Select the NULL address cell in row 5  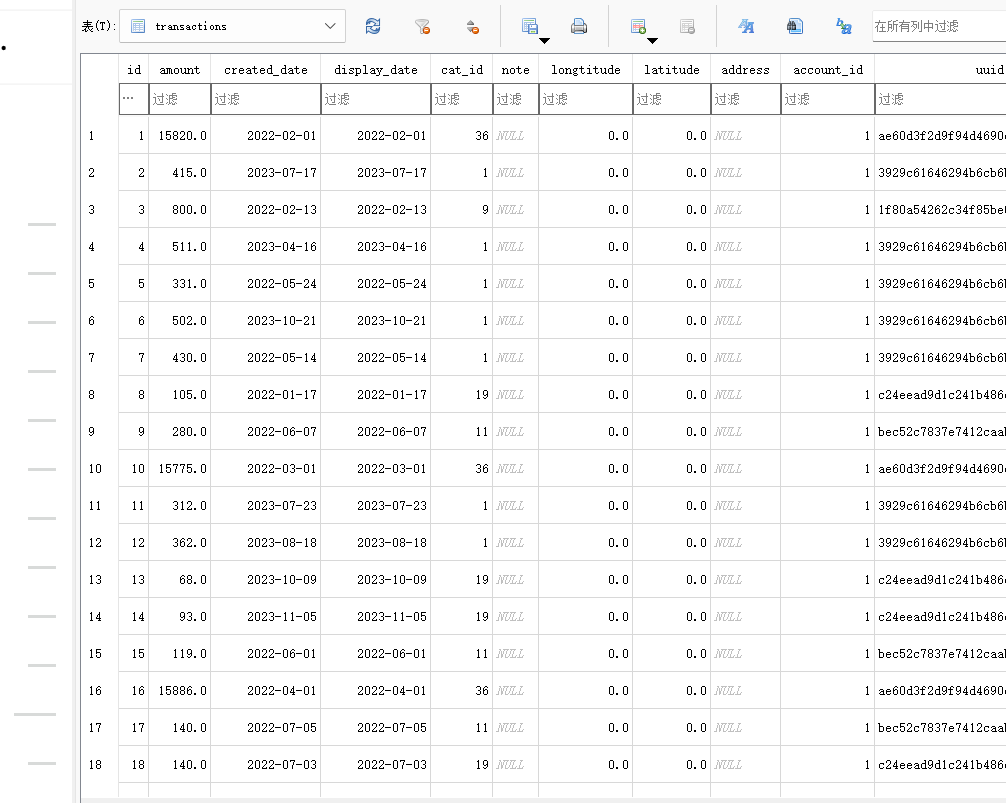(x=746, y=283)
